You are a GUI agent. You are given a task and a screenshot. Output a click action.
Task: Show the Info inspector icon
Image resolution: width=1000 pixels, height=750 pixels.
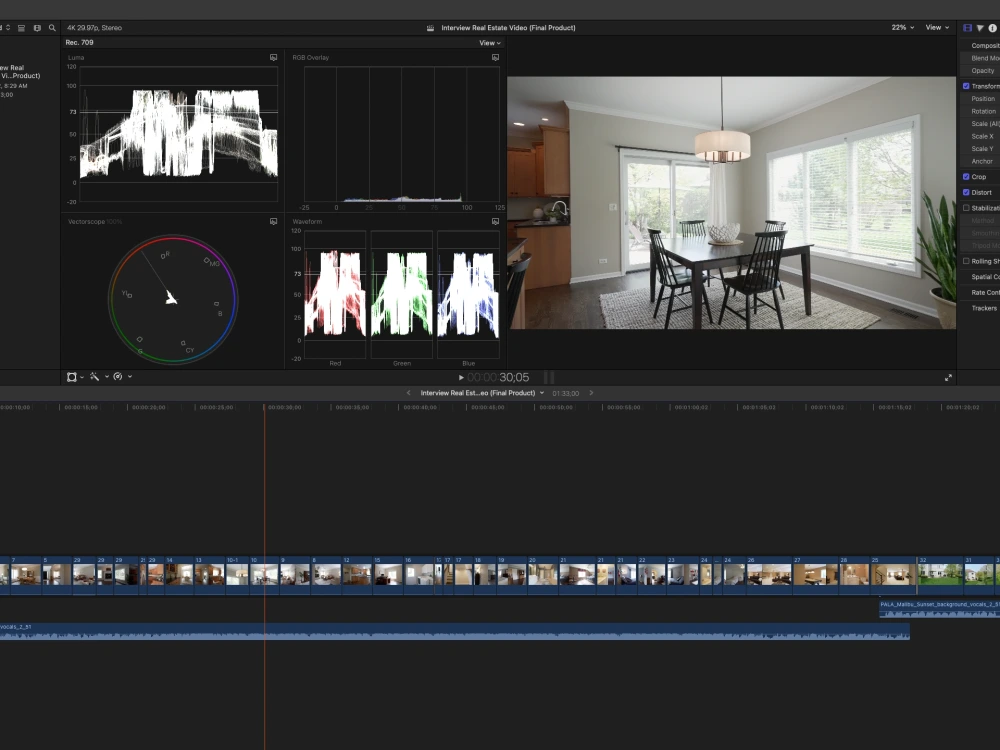[x=992, y=28]
